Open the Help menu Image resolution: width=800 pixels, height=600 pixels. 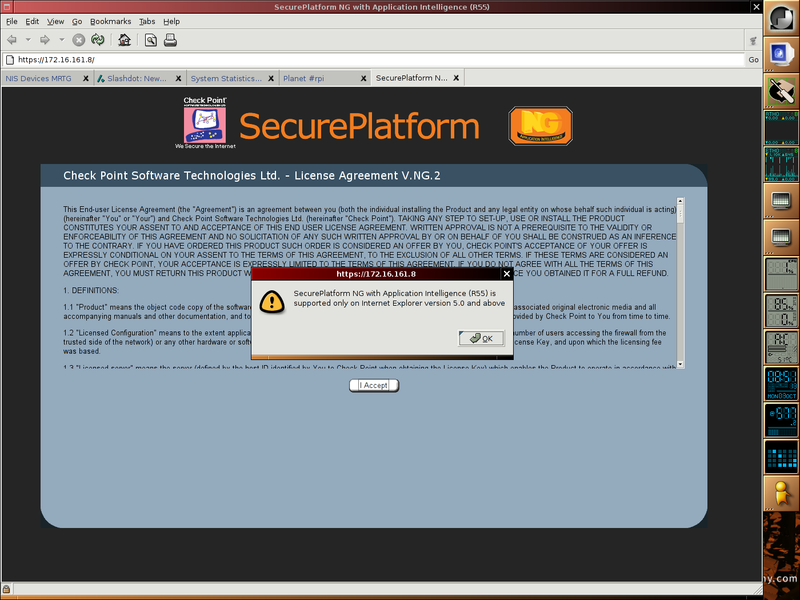(171, 21)
